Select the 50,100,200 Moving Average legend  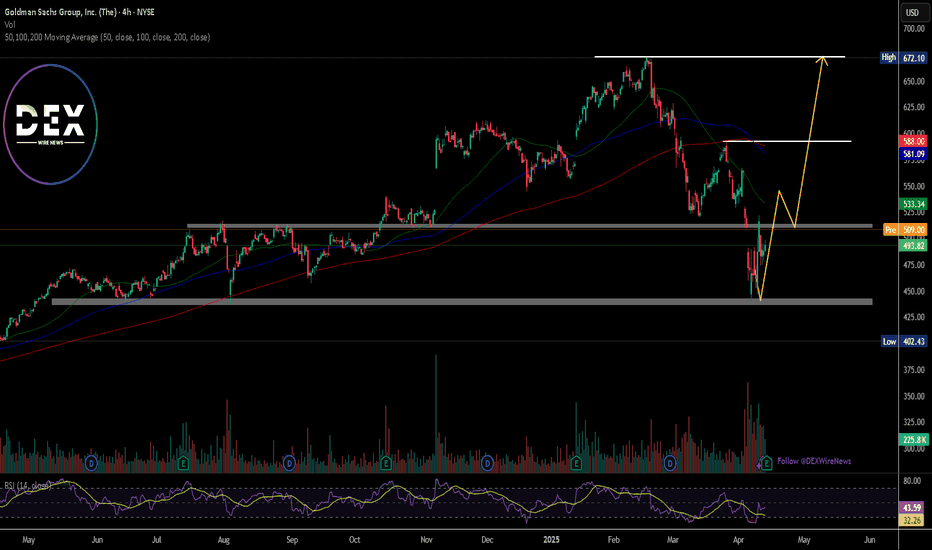point(107,37)
